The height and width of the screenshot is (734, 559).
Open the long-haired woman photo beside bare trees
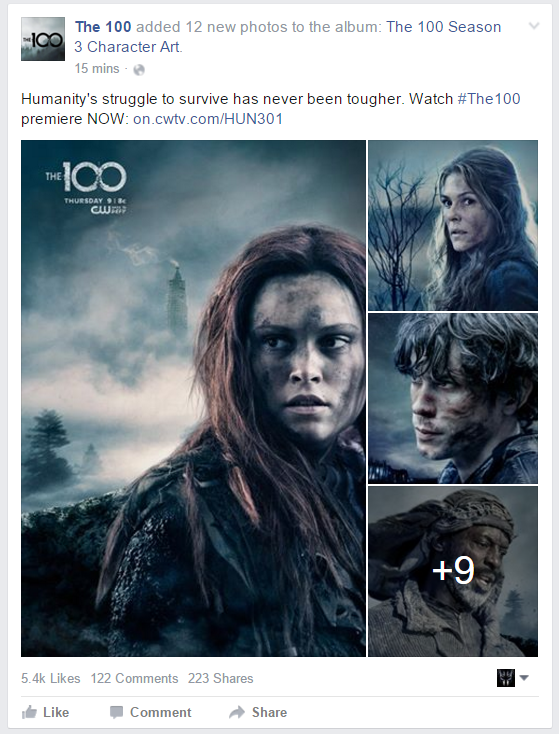[x=453, y=225]
